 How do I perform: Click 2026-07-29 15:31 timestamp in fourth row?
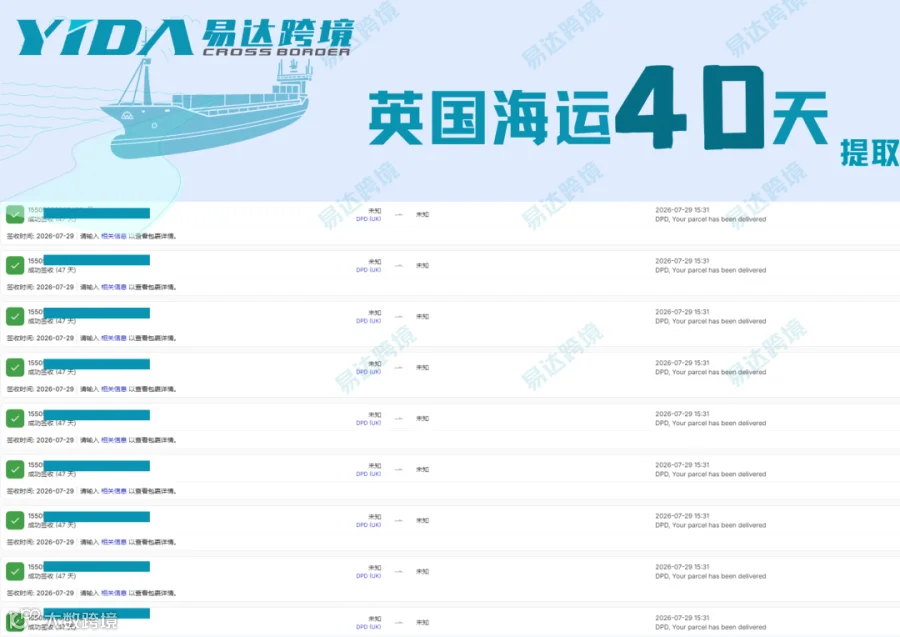(682, 363)
